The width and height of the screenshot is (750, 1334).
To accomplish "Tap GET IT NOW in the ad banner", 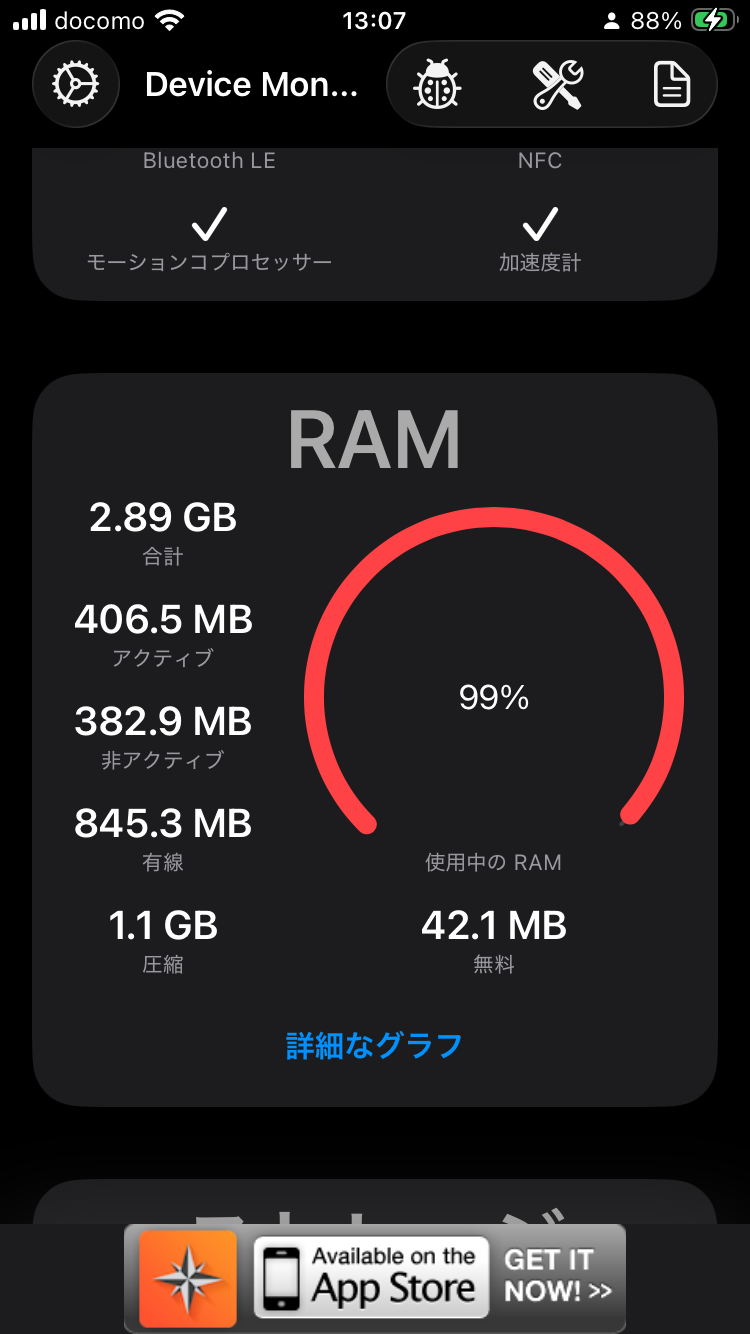I will click(558, 1276).
